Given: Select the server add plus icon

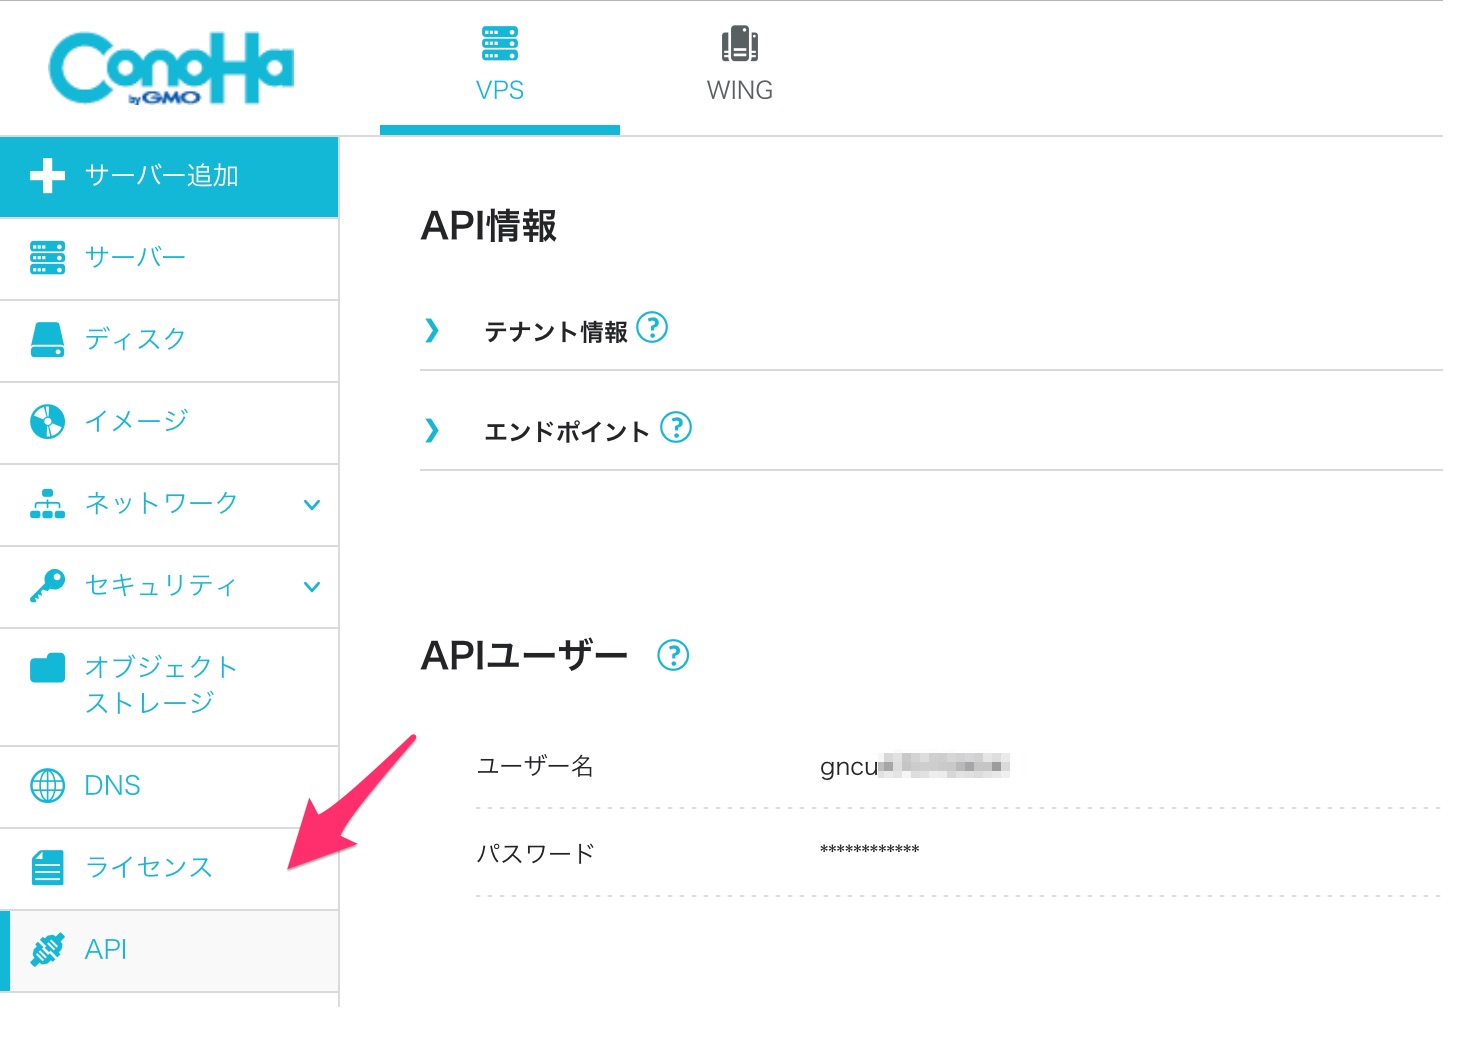Looking at the screenshot, I should (x=47, y=176).
